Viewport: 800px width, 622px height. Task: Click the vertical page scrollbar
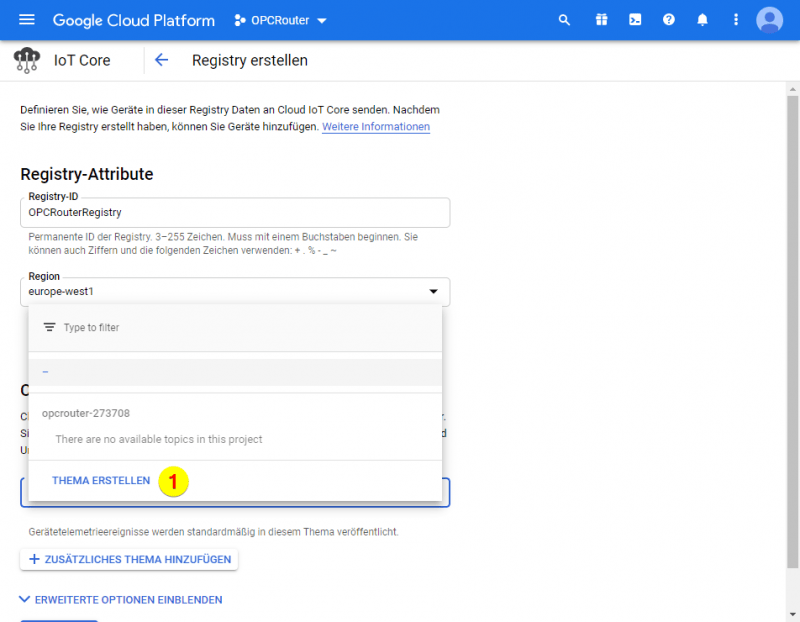click(792, 330)
